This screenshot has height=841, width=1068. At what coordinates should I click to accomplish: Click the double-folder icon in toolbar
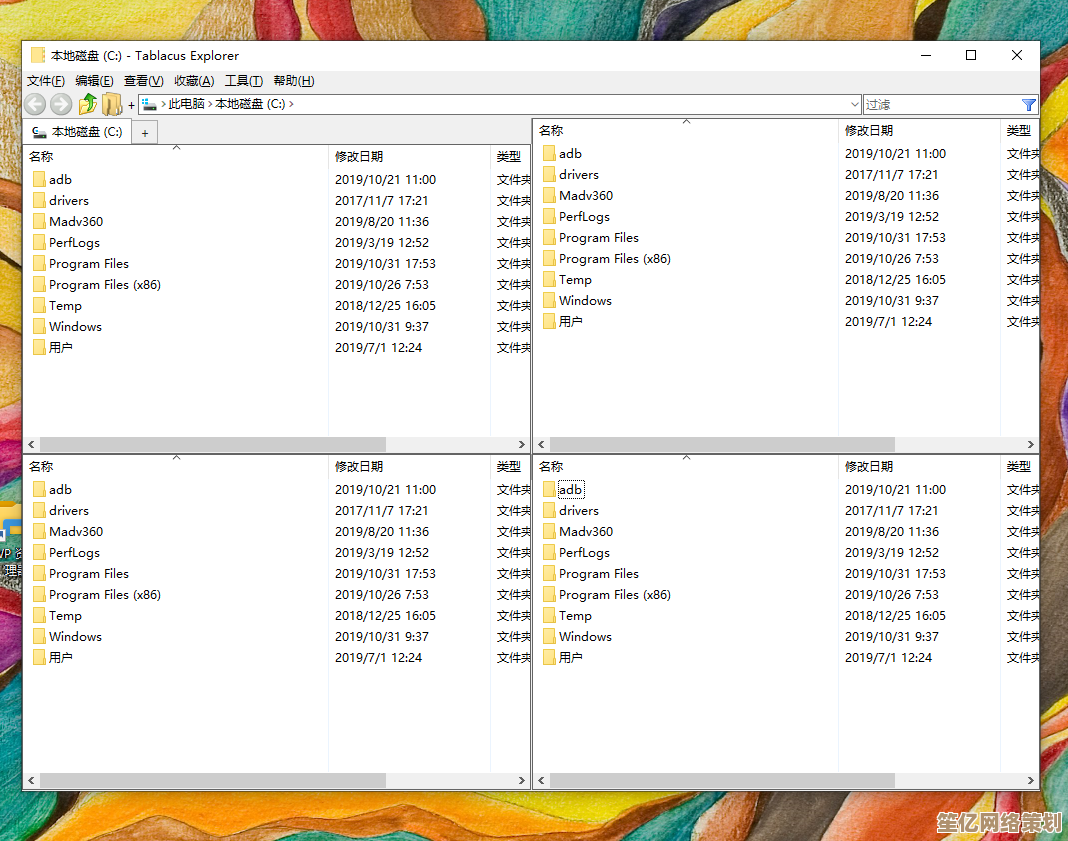point(112,104)
